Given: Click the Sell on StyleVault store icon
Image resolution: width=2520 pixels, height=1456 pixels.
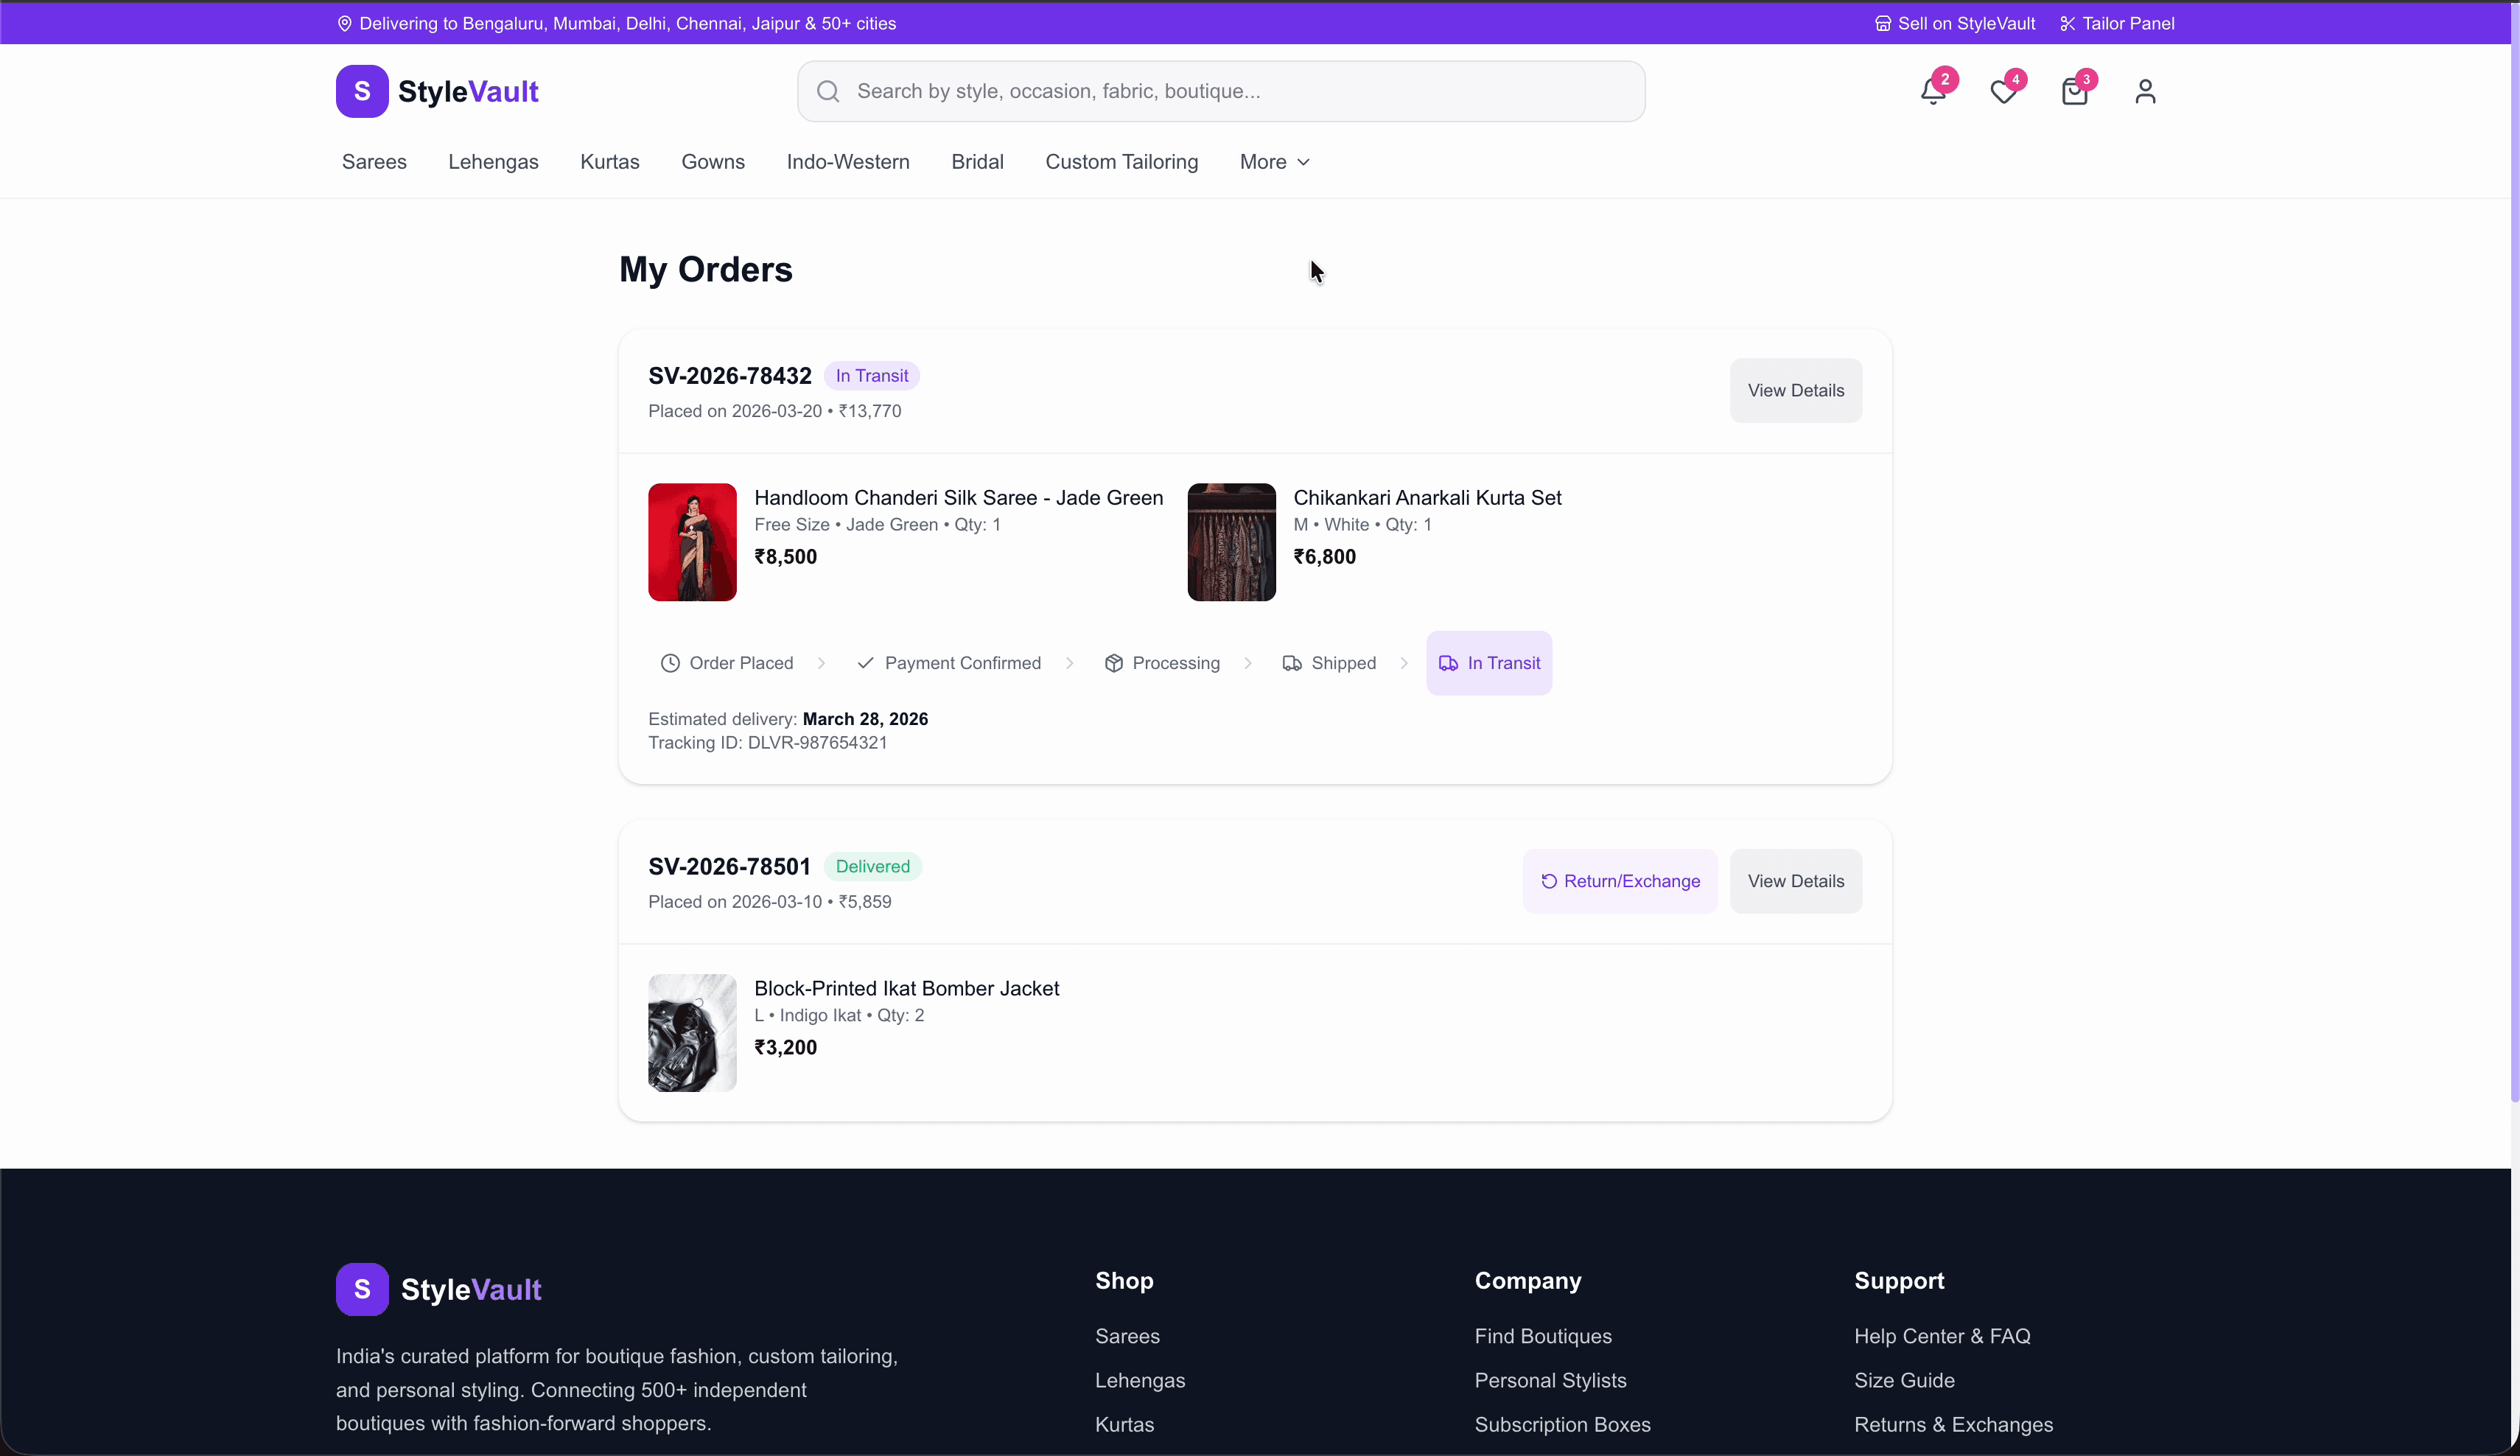Looking at the screenshot, I should tap(1883, 23).
